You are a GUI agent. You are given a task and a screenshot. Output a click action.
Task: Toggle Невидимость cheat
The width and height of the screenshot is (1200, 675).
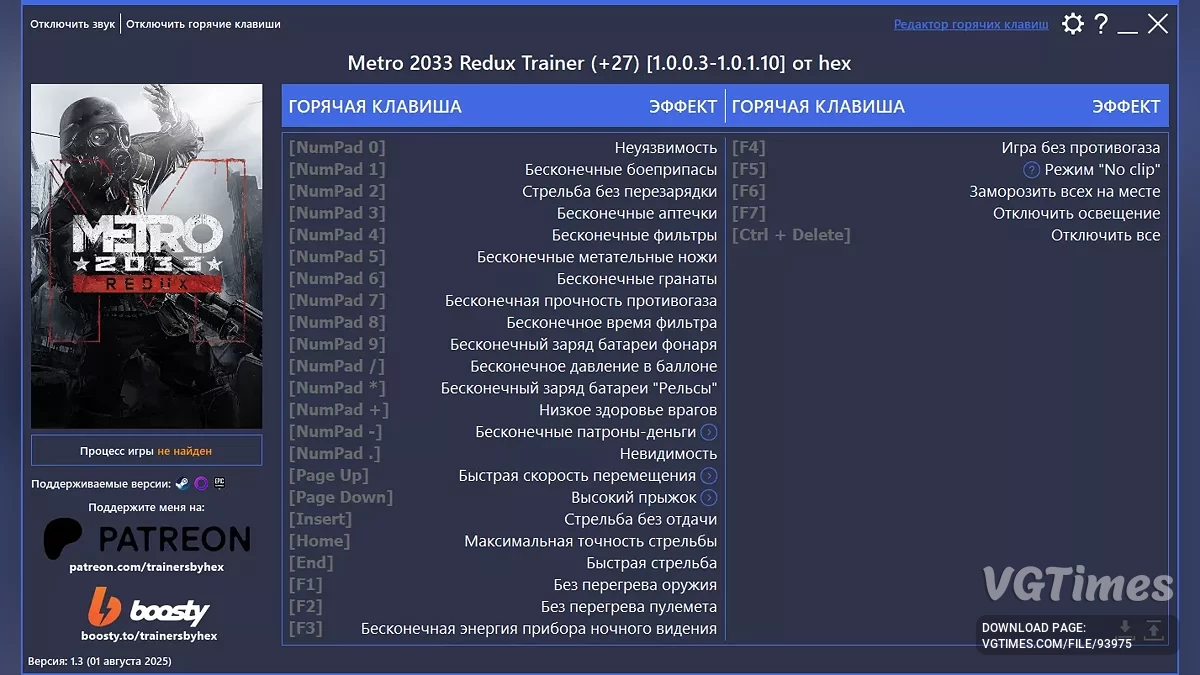(x=668, y=454)
